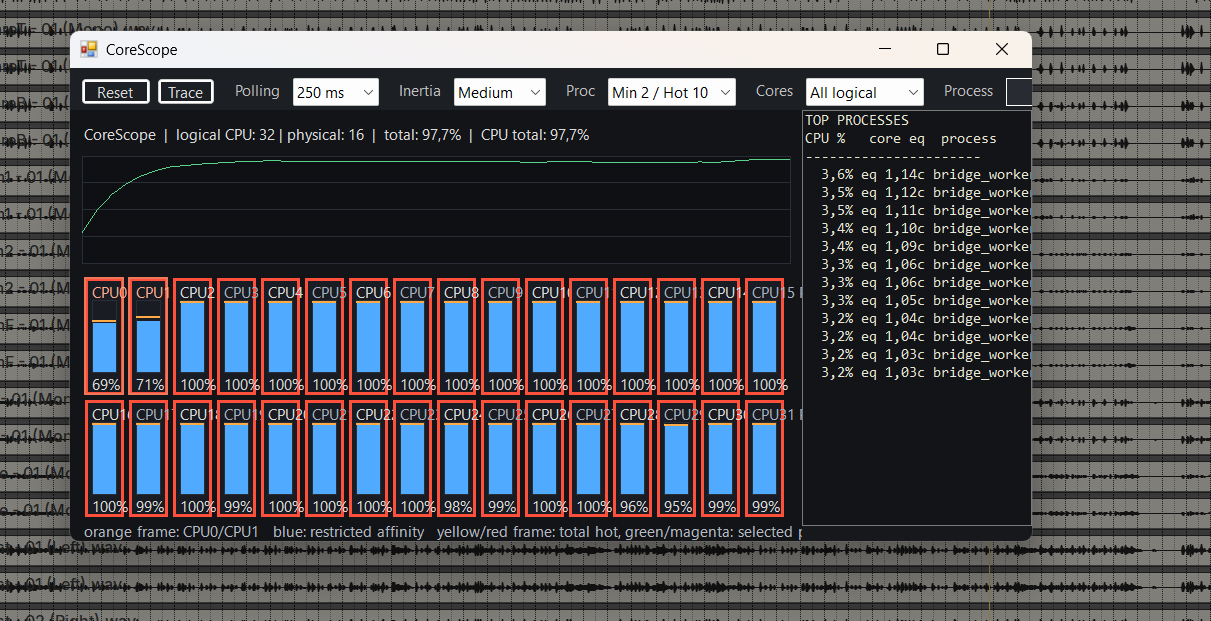Click the legend text about orange frame CPU0/CPU1
The width and height of the screenshot is (1211, 621).
[x=171, y=532]
